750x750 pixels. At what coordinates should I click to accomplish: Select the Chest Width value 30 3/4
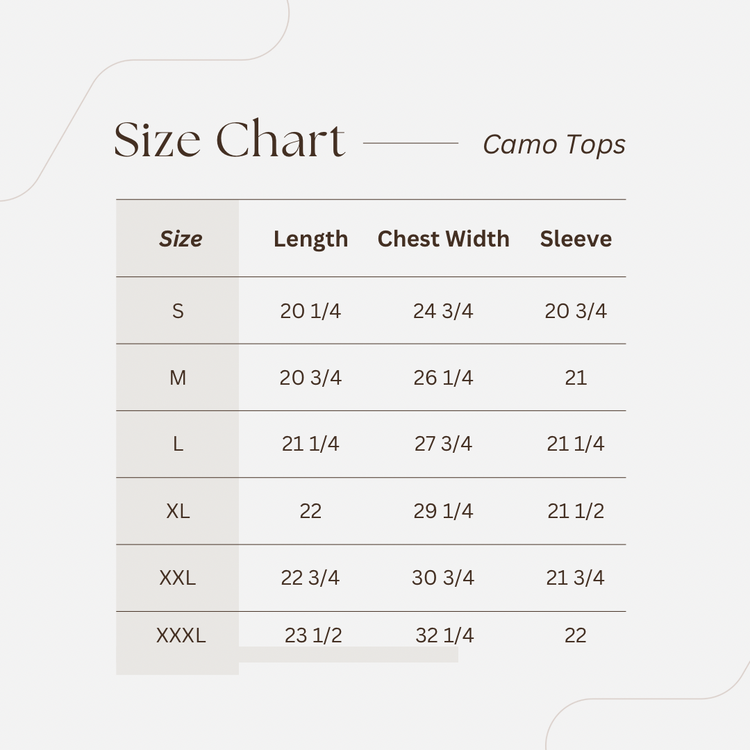click(443, 578)
